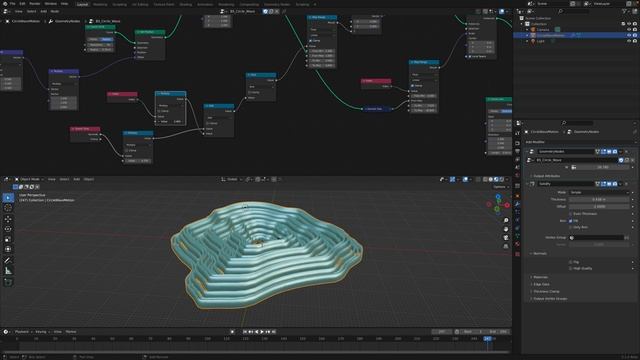The width and height of the screenshot is (640, 360).
Task: Open the Tool properties tab in Properties
Action: pos(518,133)
